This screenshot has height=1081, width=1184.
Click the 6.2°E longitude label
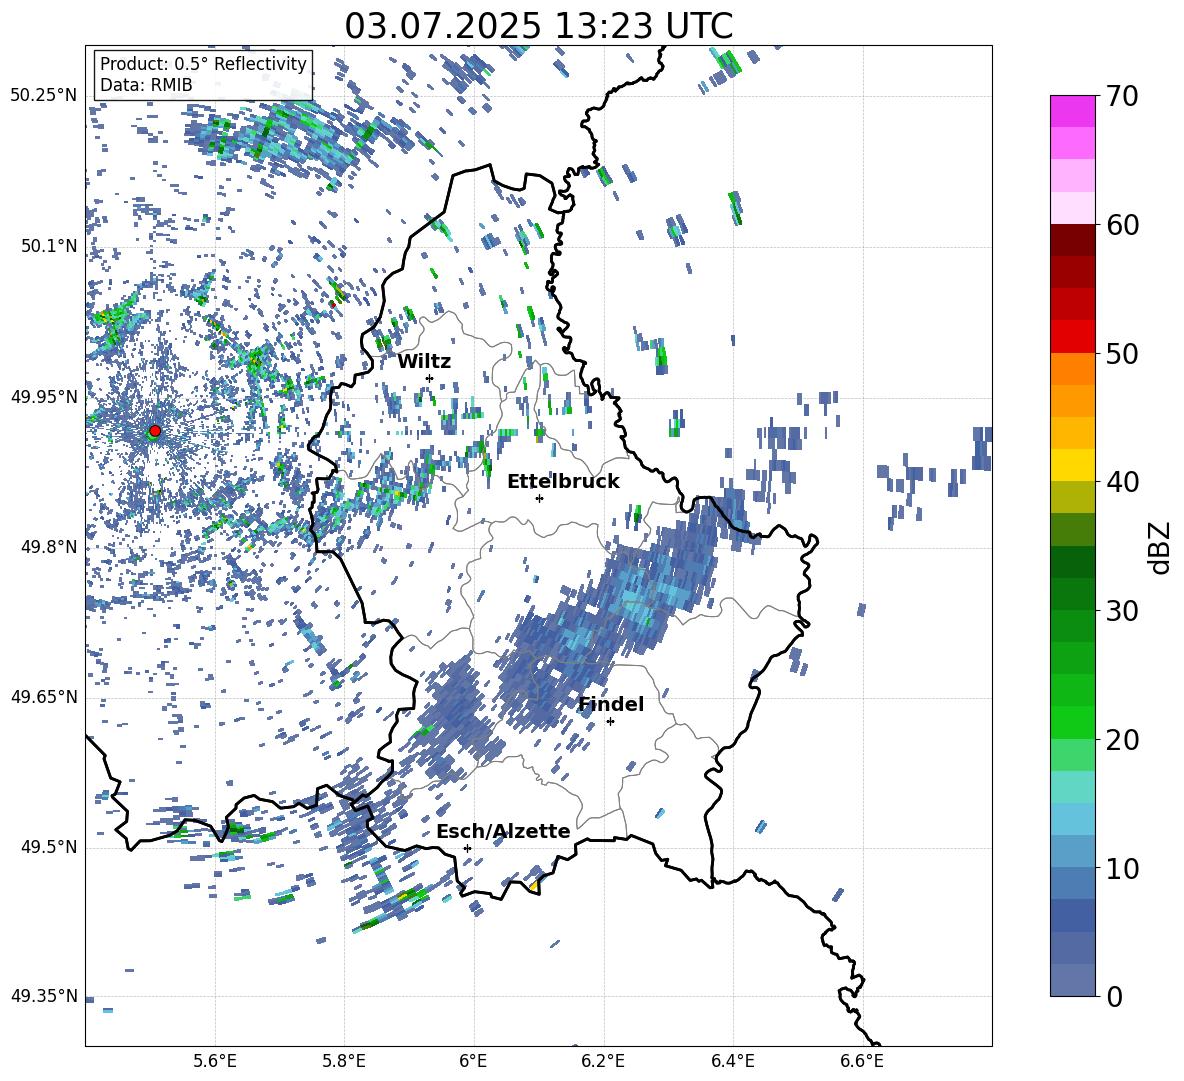(603, 1061)
